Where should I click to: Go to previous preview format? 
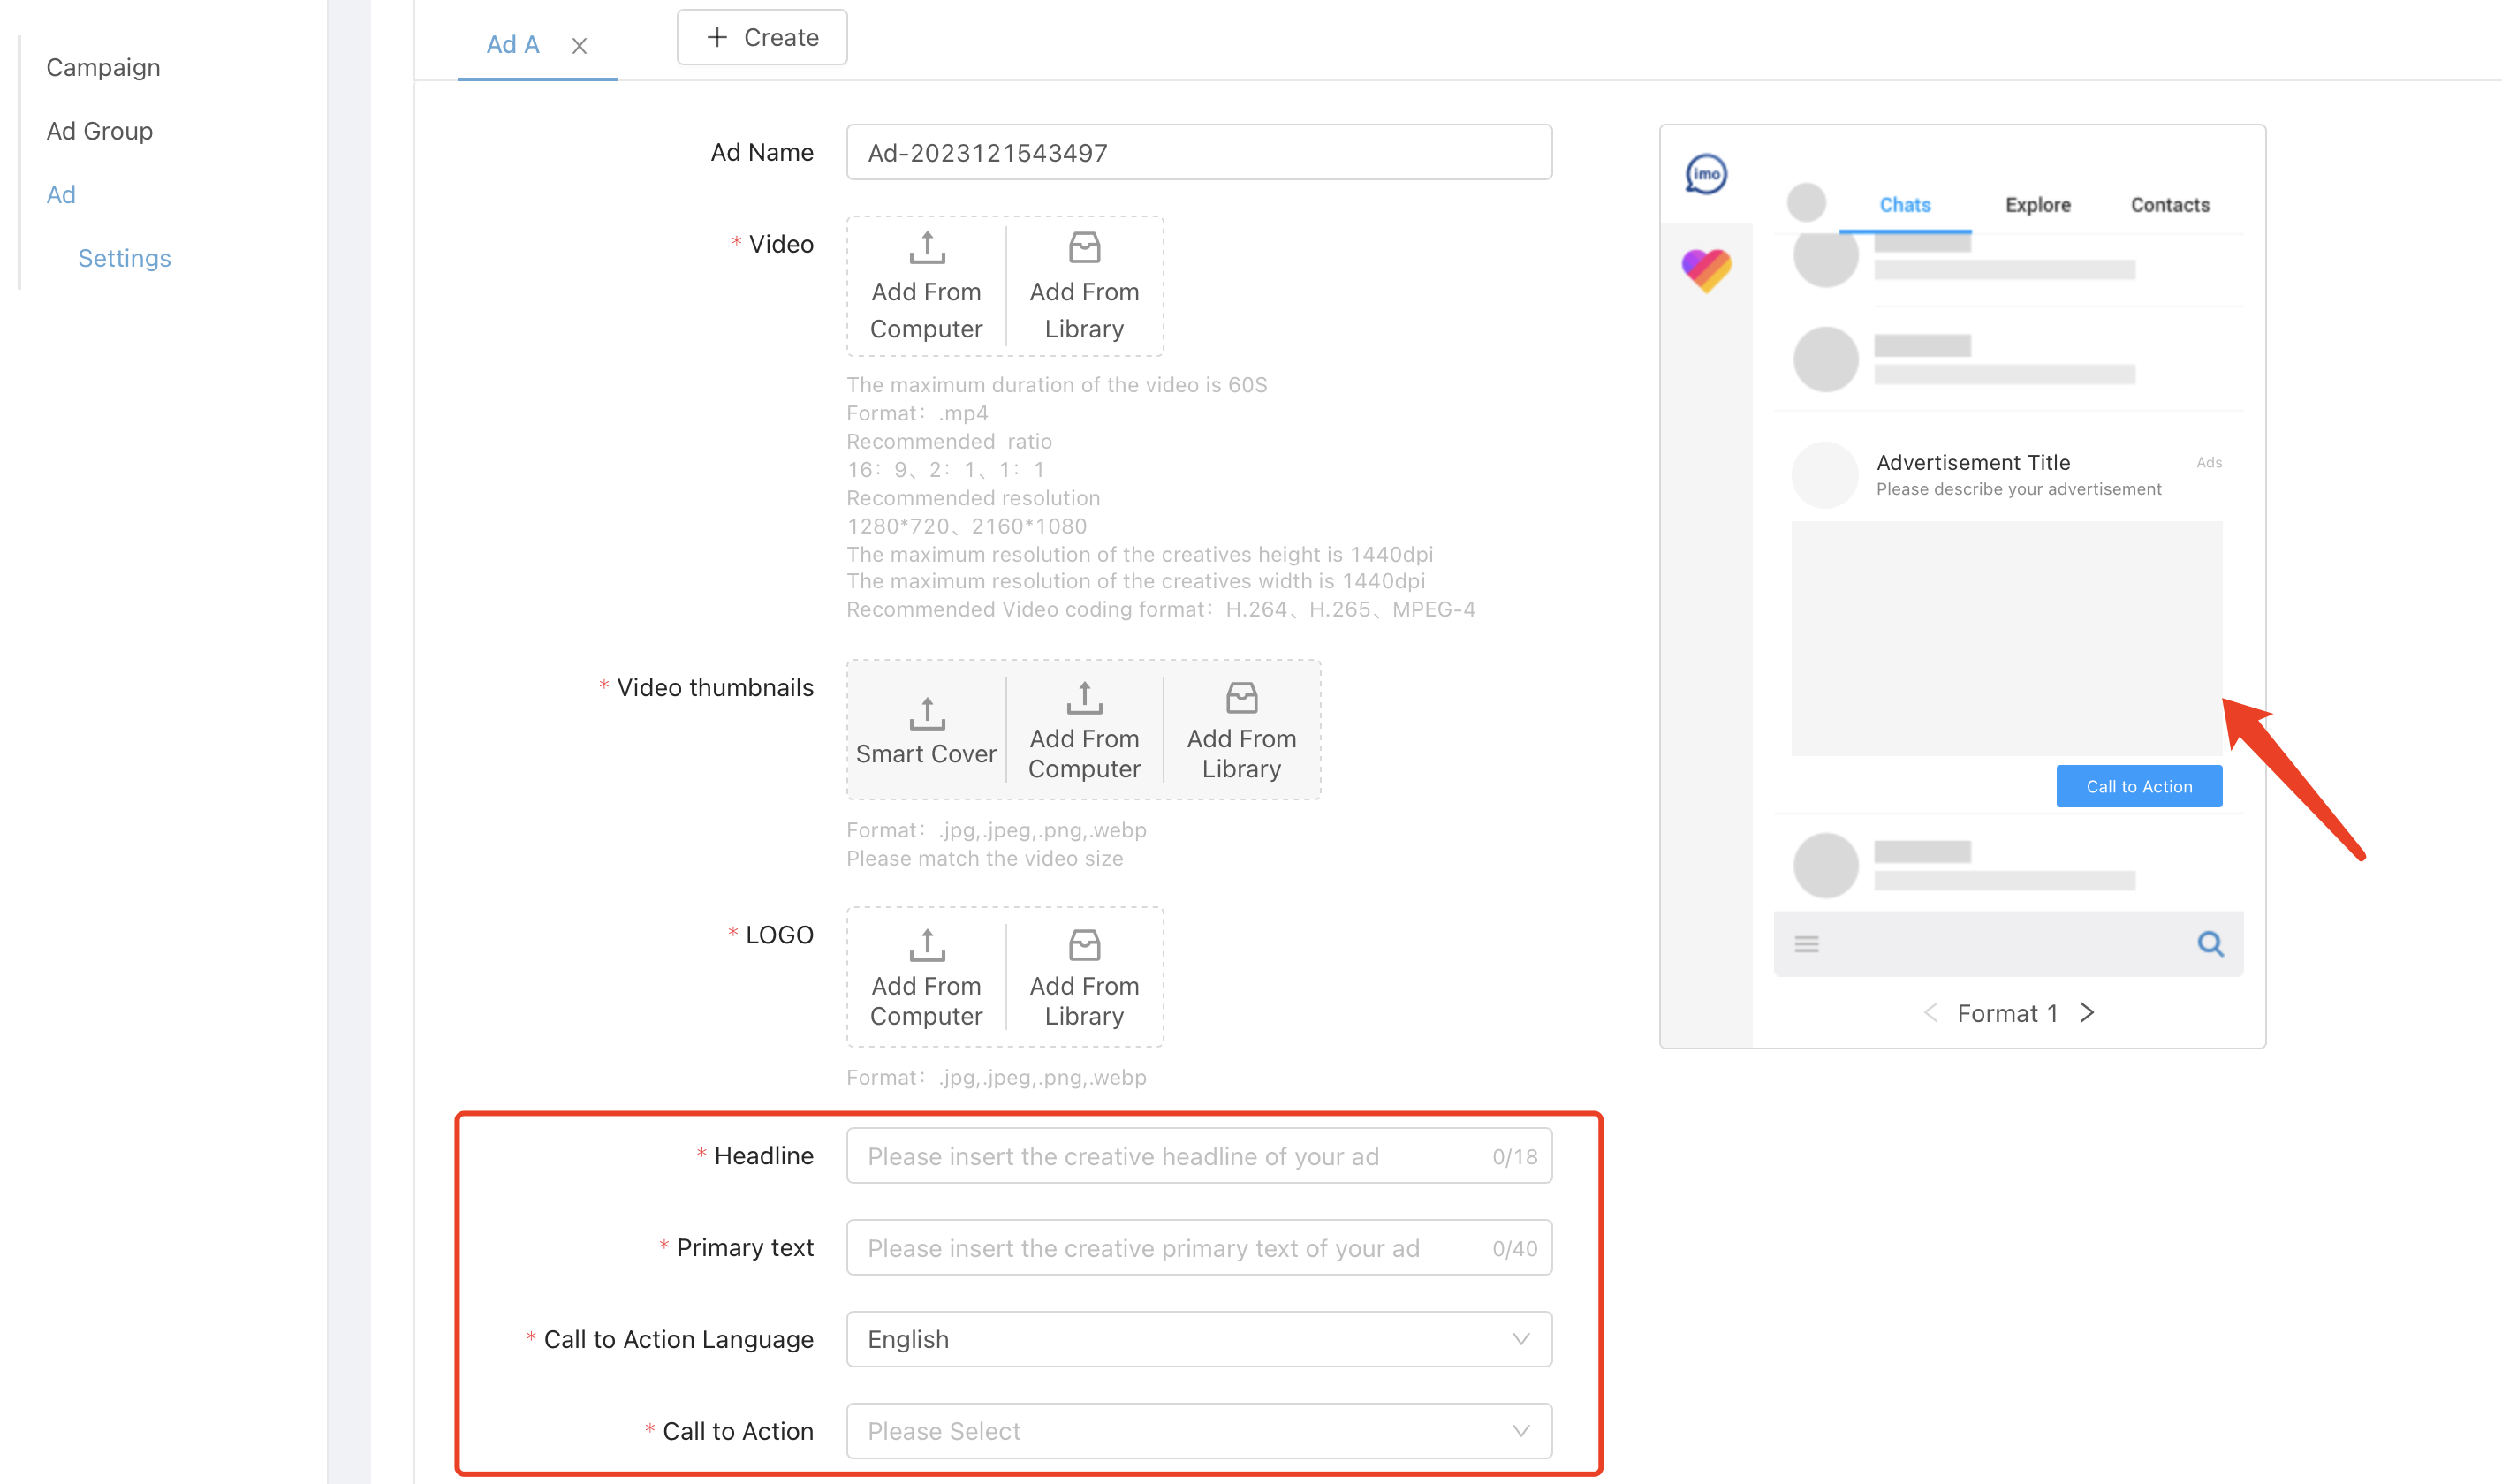click(1930, 1013)
